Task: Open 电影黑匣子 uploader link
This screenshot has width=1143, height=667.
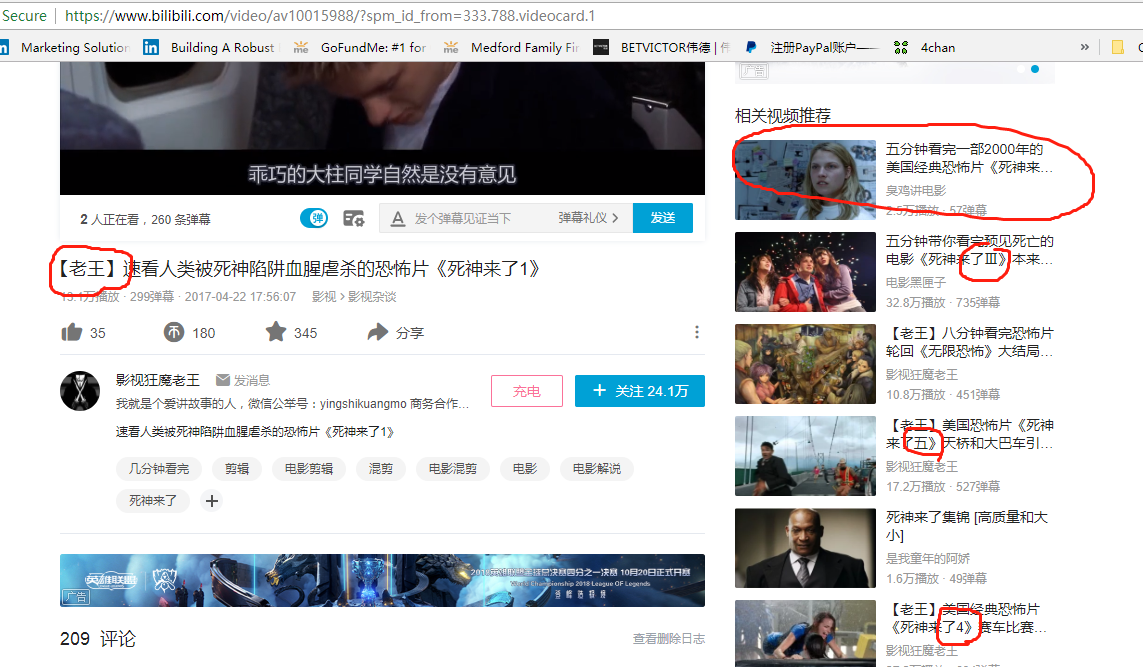Action: [916, 282]
